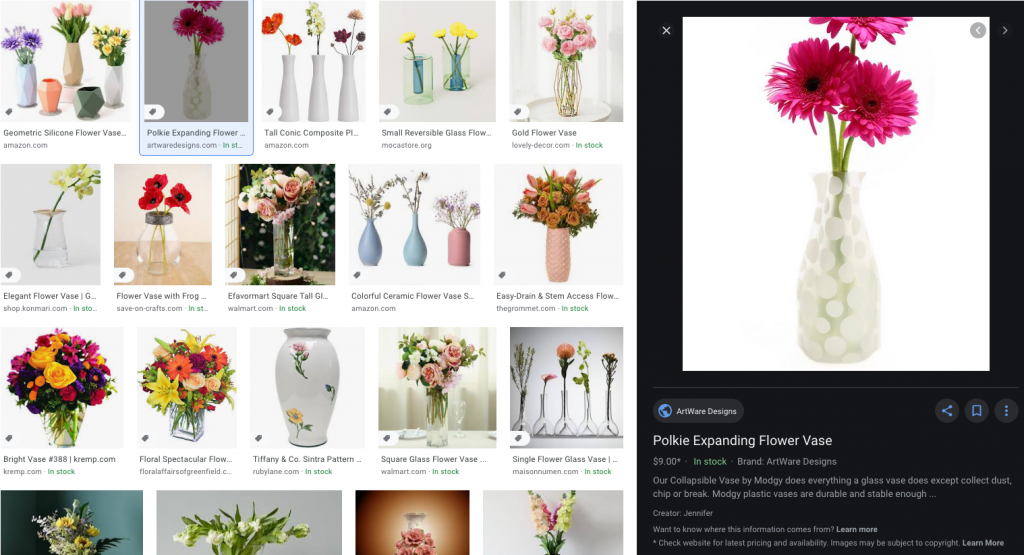Screen dimensions: 1024x555
Task: Open Square Glass Flower Vase thumbnail
Action: (x=437, y=387)
